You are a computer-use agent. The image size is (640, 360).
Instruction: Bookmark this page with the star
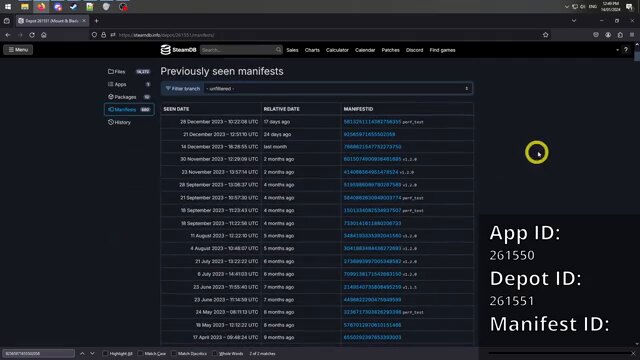546,35
